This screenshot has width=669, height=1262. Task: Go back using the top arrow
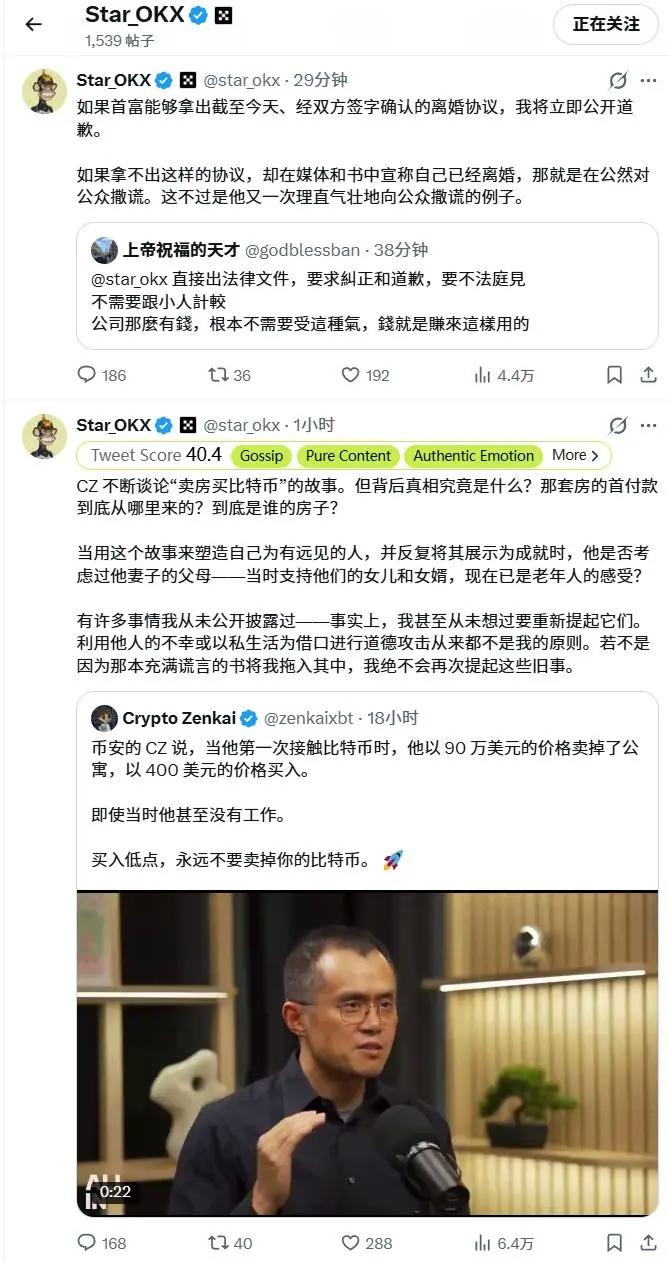point(34,24)
